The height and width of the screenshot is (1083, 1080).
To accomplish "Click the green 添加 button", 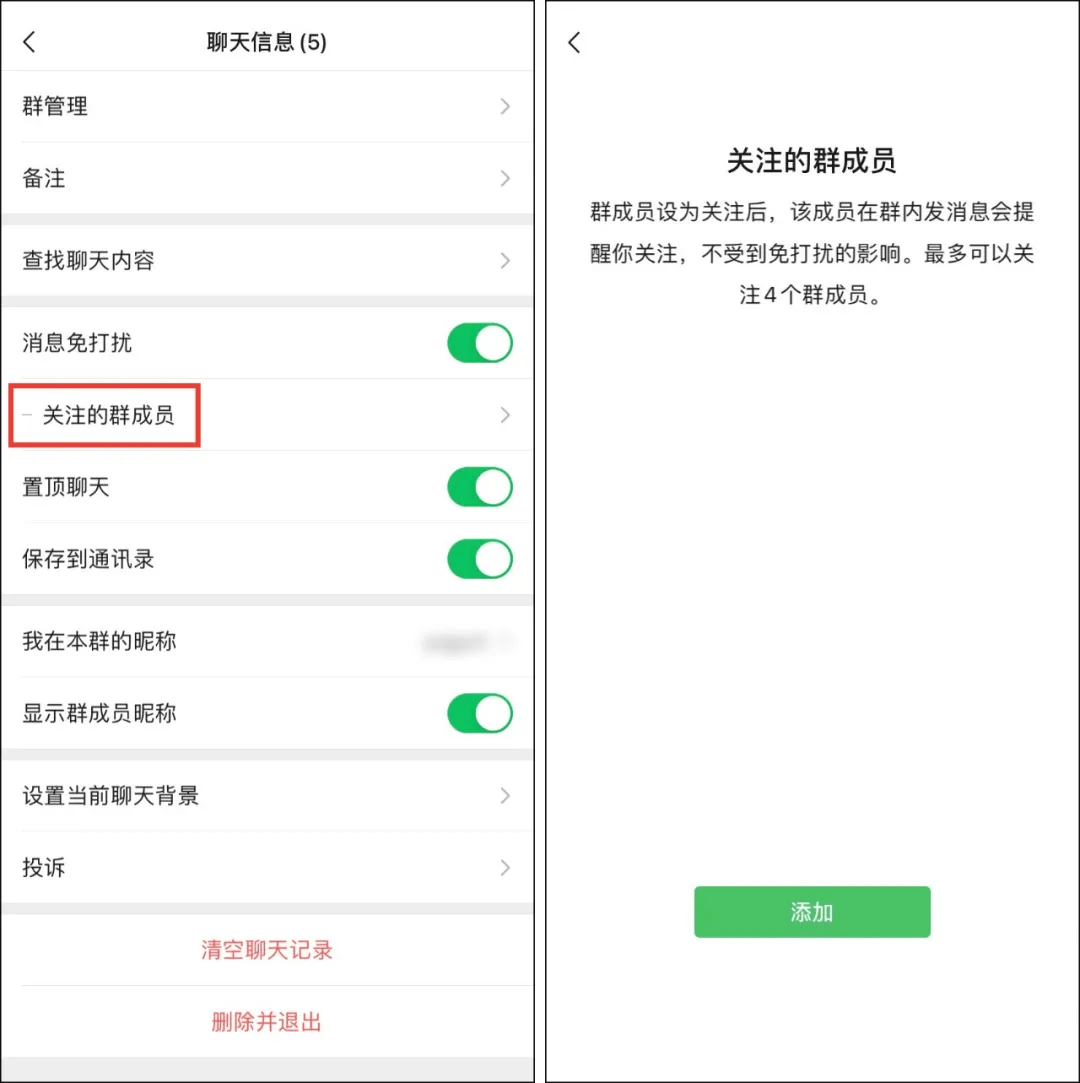I will coord(812,912).
